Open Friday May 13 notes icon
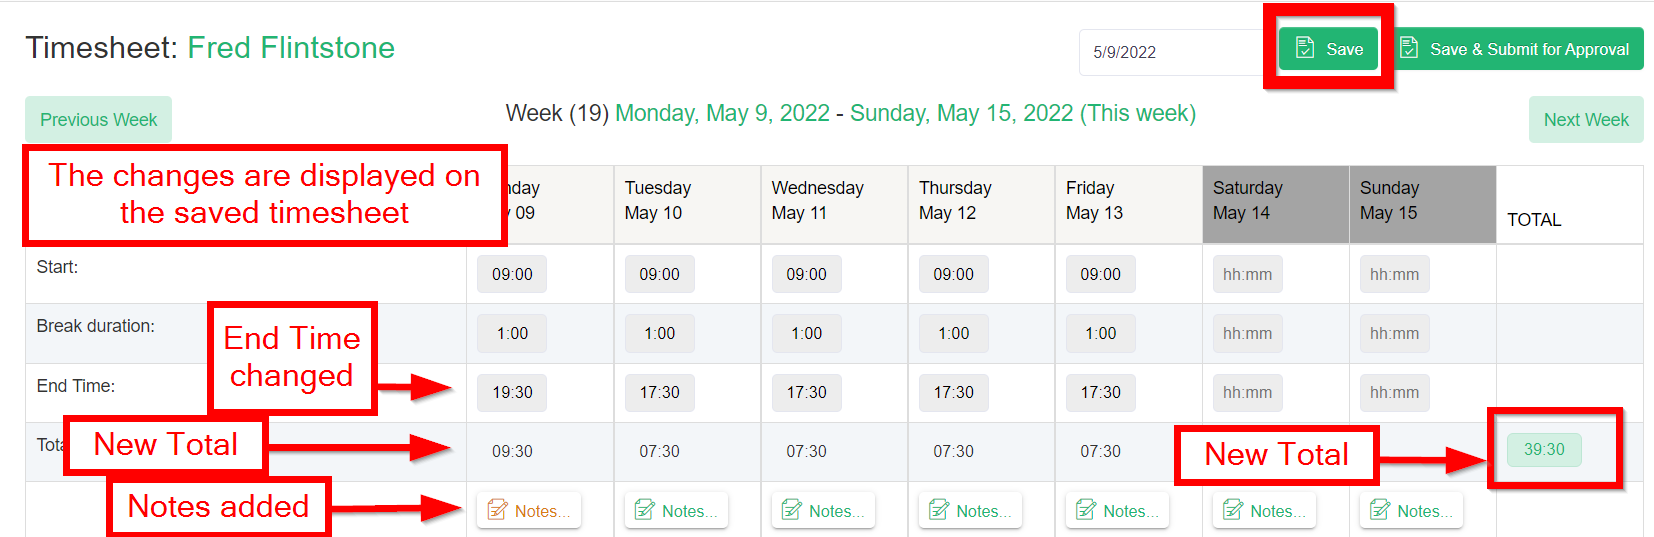The height and width of the screenshot is (537, 1654). click(1086, 510)
